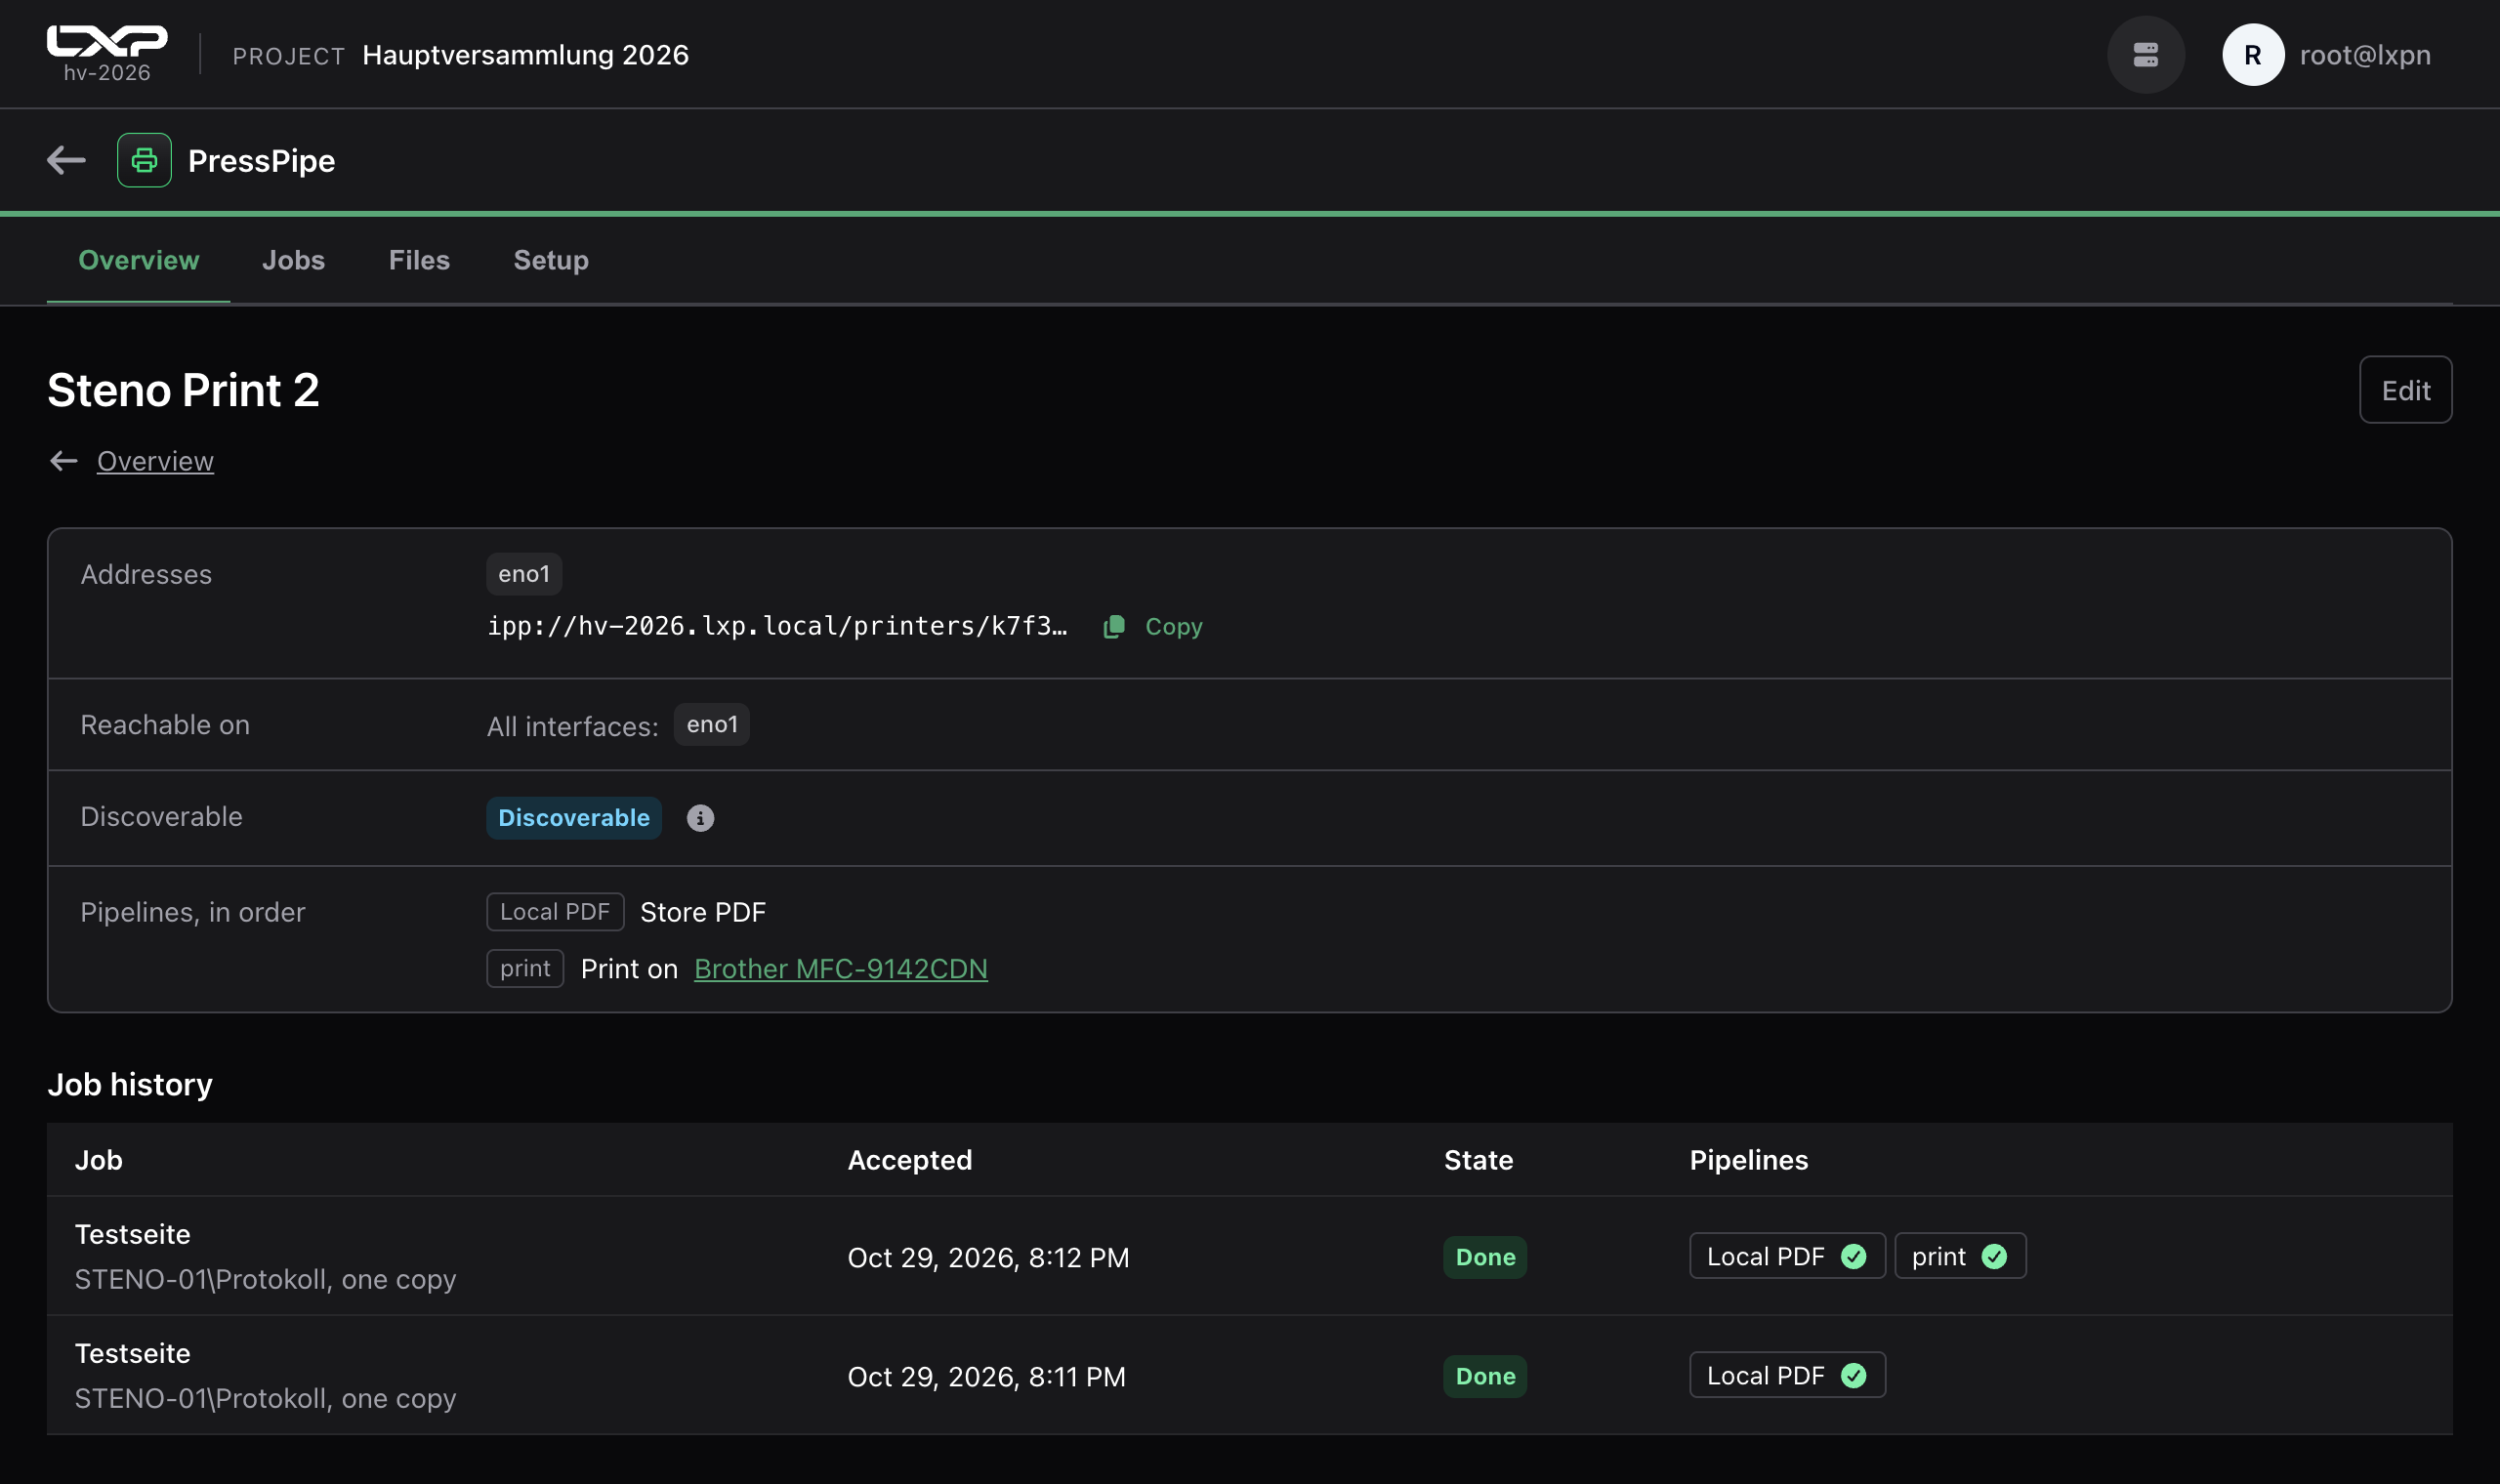Click the PressPipe printer icon
This screenshot has height=1484, width=2500.
click(144, 160)
